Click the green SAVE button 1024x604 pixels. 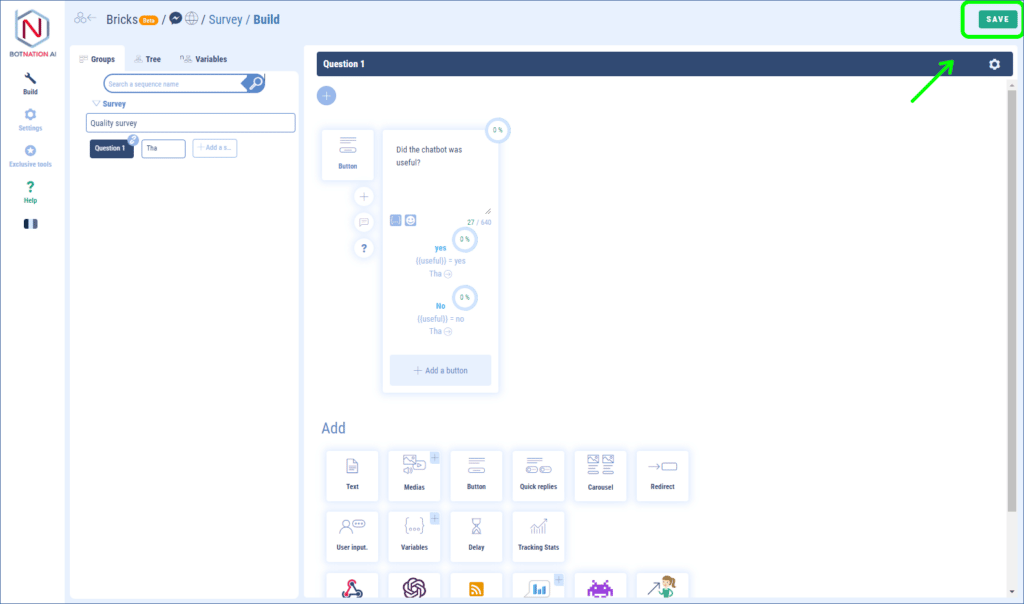997,19
